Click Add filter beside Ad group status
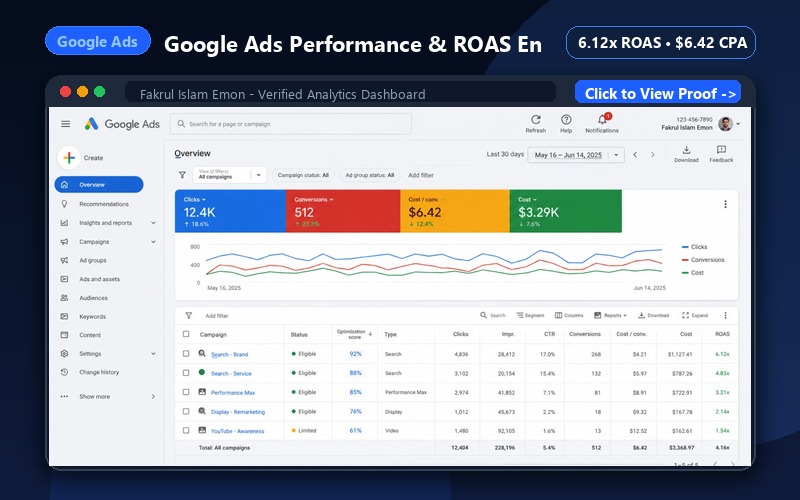Image resolution: width=800 pixels, height=500 pixels. click(x=420, y=175)
